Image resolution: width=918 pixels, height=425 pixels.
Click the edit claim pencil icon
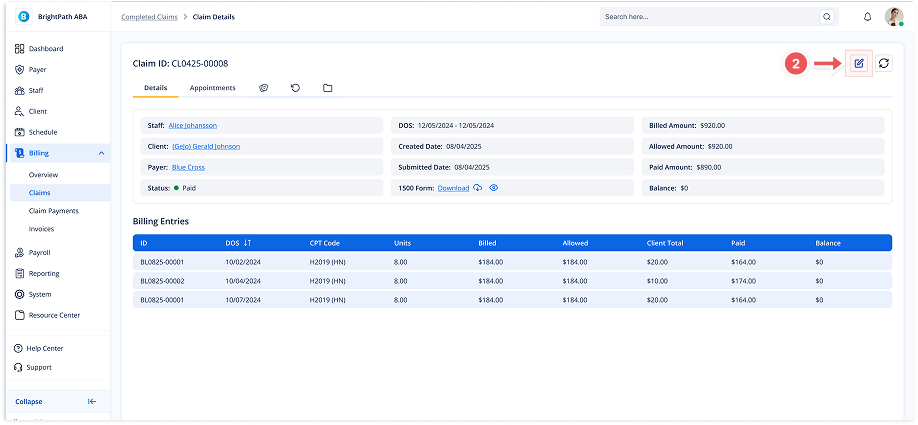[x=858, y=63]
